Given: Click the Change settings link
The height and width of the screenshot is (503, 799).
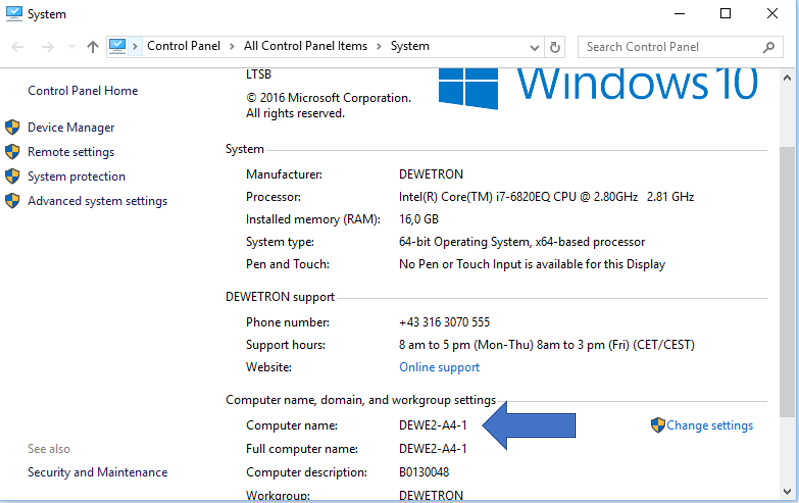Looking at the screenshot, I should pyautogui.click(x=709, y=425).
